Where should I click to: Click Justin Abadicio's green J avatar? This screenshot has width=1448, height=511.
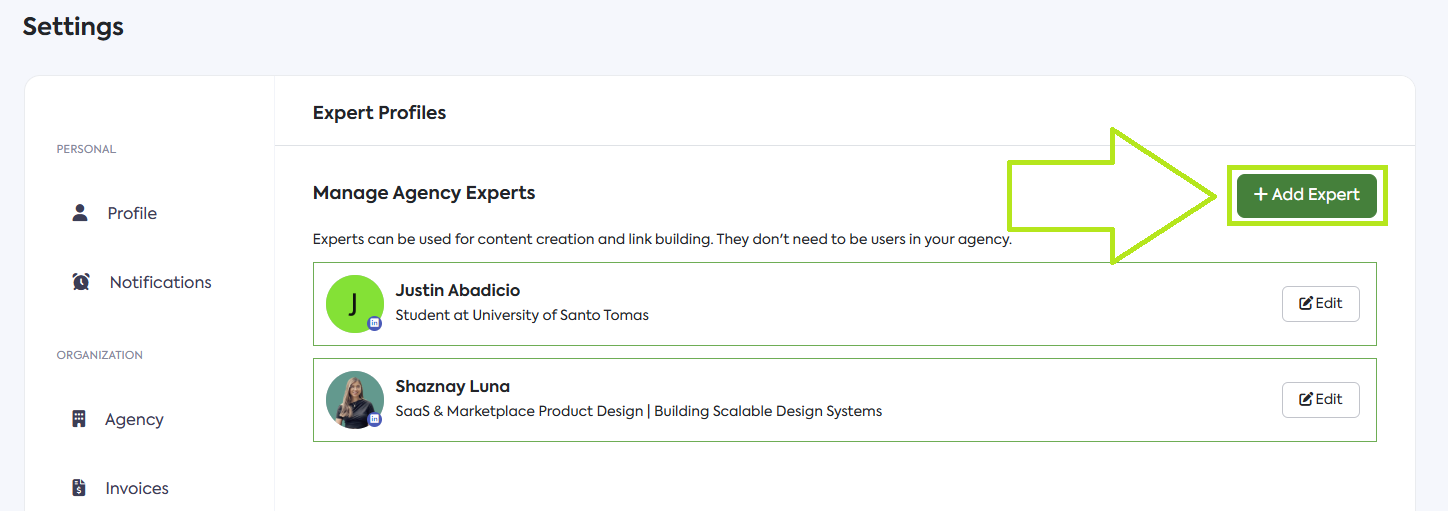pyautogui.click(x=355, y=304)
